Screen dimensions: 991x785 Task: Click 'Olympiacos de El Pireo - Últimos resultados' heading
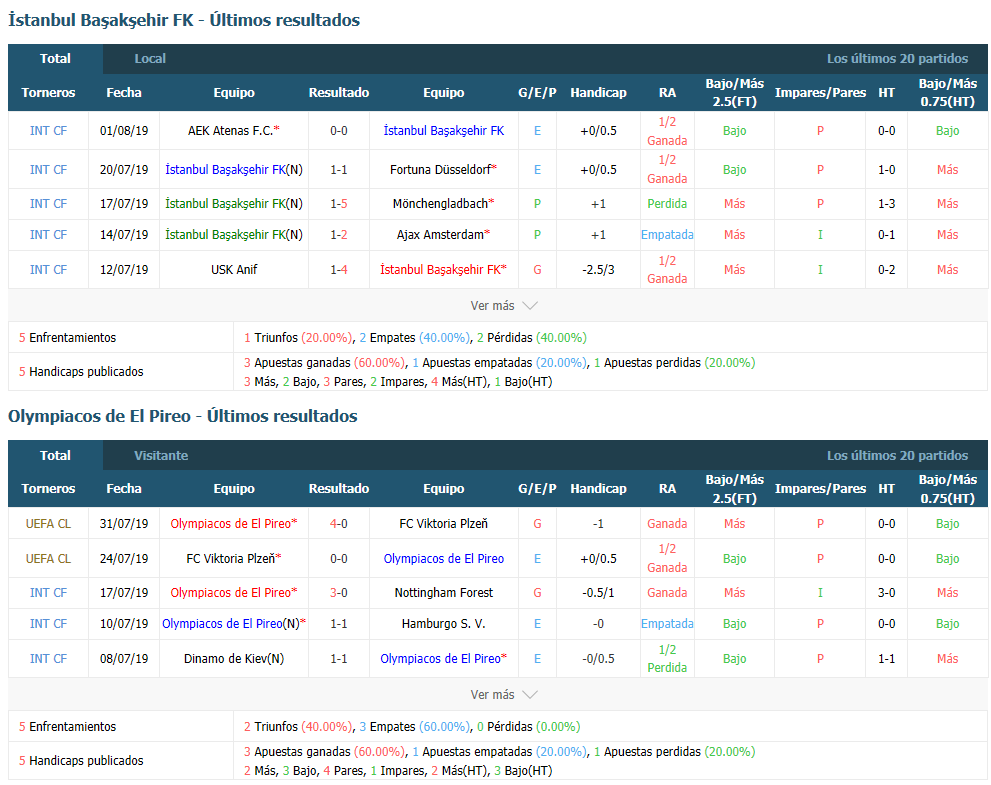coord(183,417)
